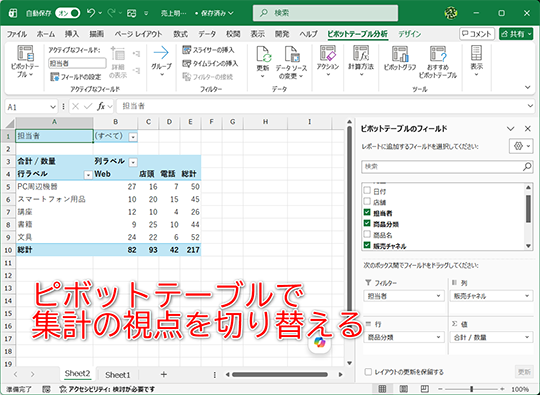
Task: Open the ホーム tab
Action: pos(45,34)
